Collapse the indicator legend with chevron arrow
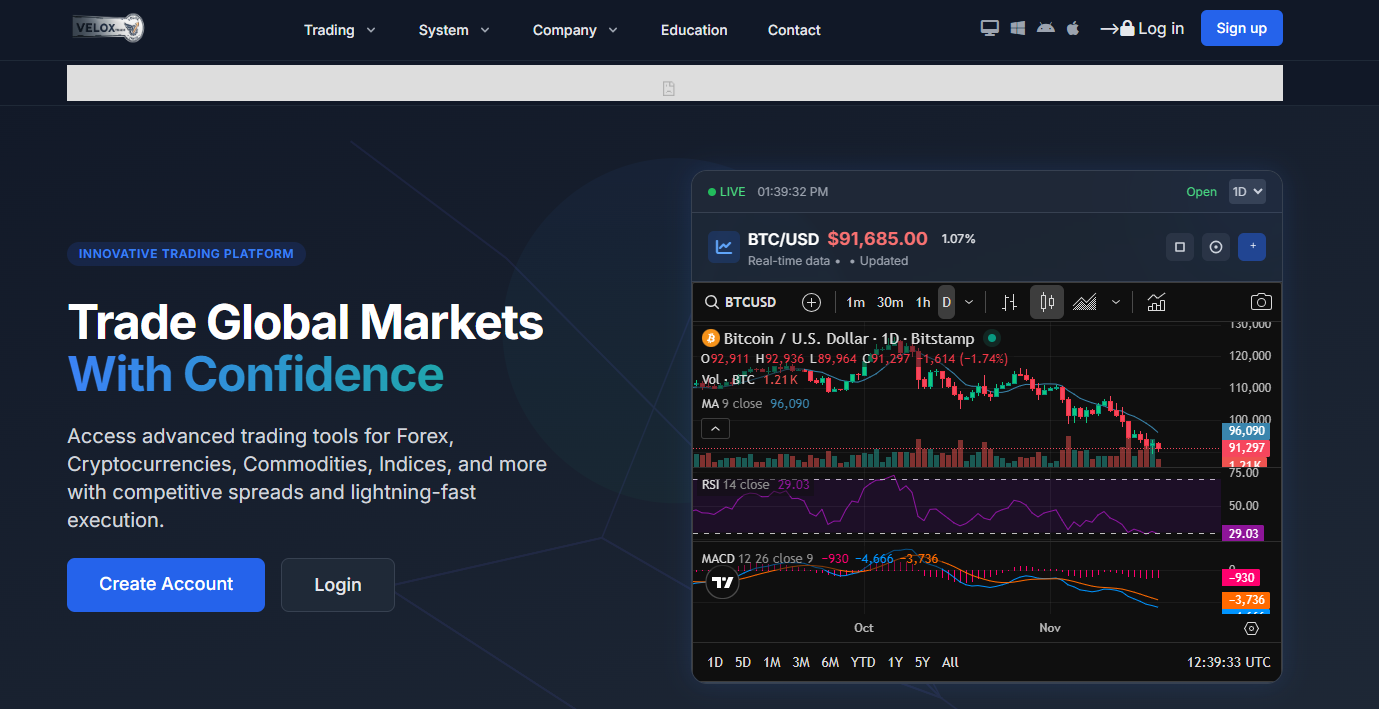The height and width of the screenshot is (709, 1379). 715,429
